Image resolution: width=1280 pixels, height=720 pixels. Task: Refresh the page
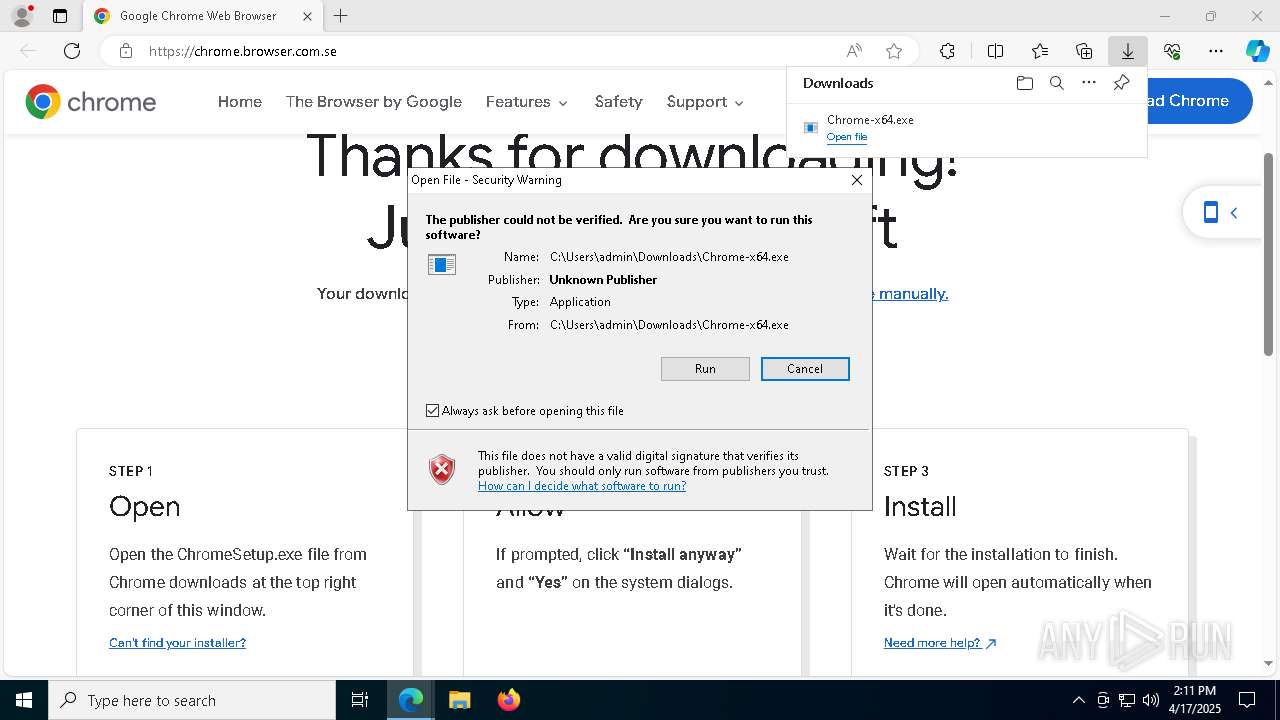pos(72,51)
